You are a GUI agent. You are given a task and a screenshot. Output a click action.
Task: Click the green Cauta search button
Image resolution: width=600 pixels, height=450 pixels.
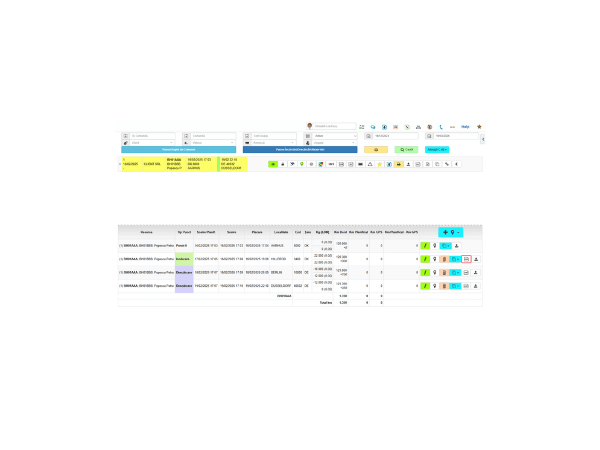(x=408, y=149)
